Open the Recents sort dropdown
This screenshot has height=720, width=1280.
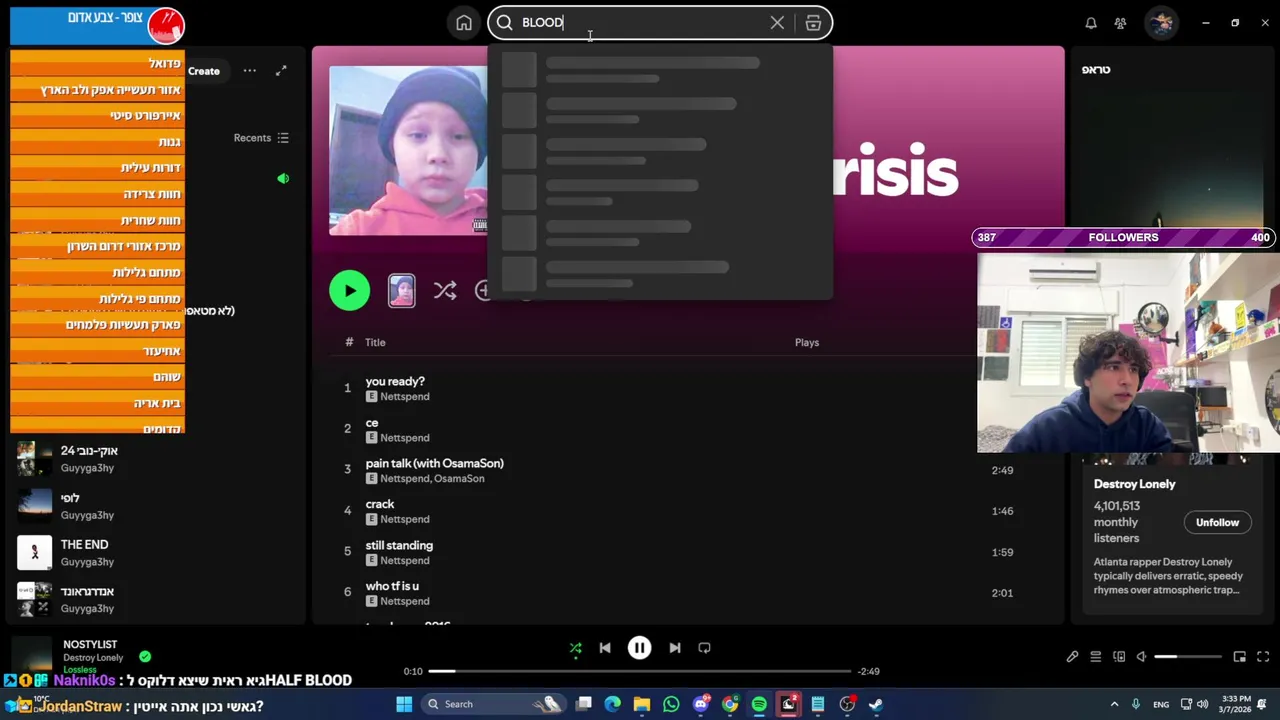(x=261, y=138)
